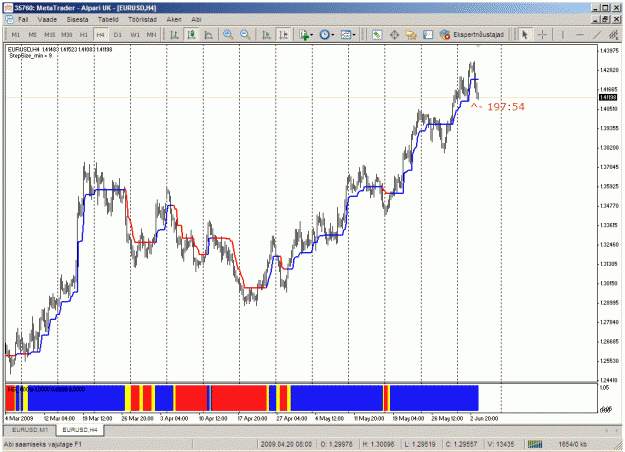625x452 pixels.
Task: Toggle the H4 timeframe button
Action: click(100, 35)
